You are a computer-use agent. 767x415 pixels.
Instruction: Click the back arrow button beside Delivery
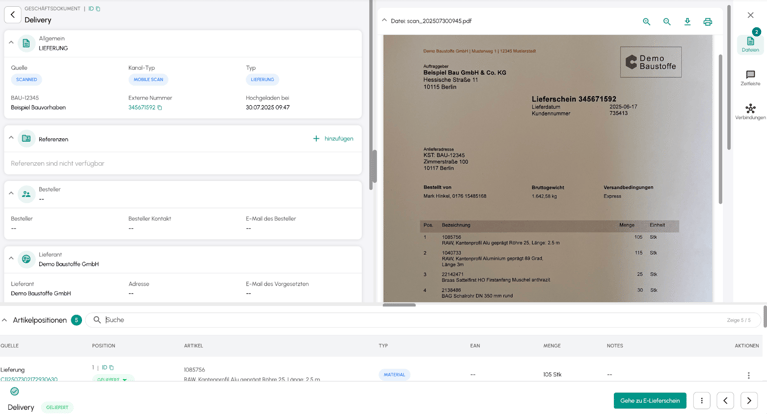(x=12, y=15)
